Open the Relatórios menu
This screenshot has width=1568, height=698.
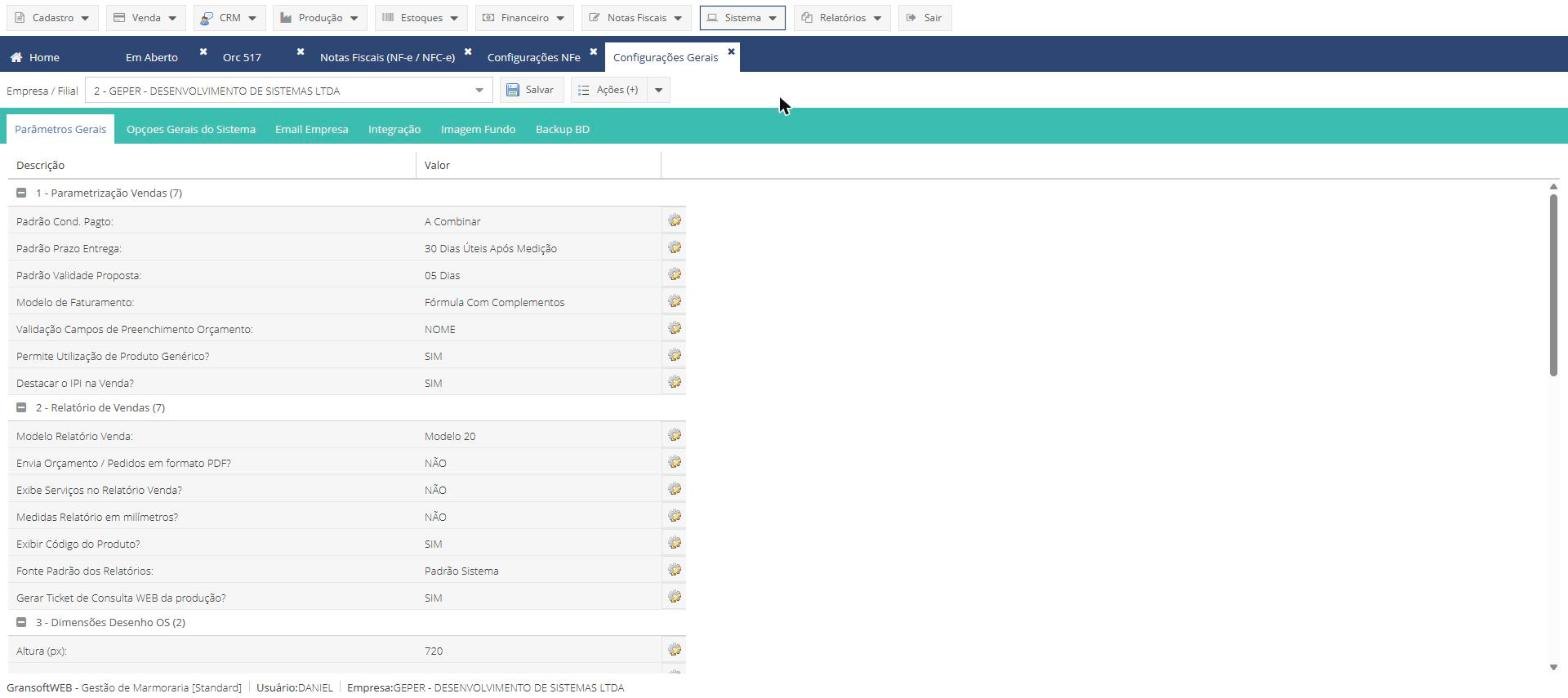pos(842,18)
